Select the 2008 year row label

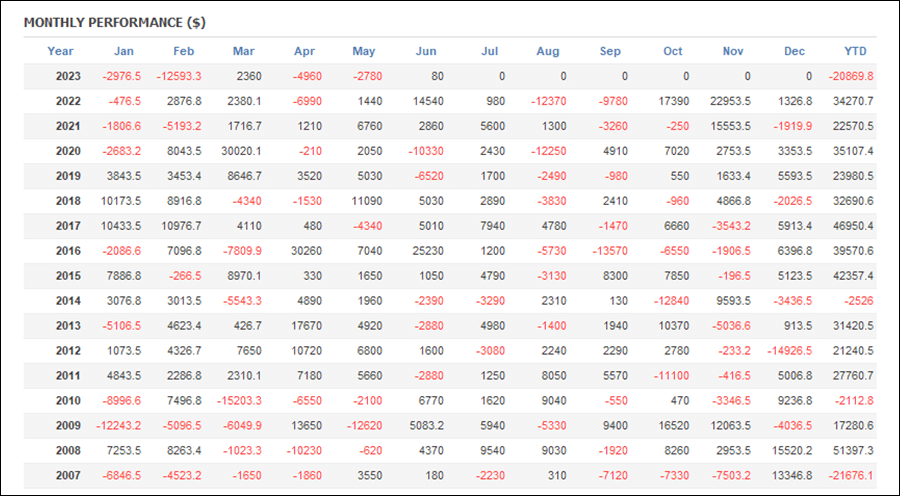coord(68,451)
